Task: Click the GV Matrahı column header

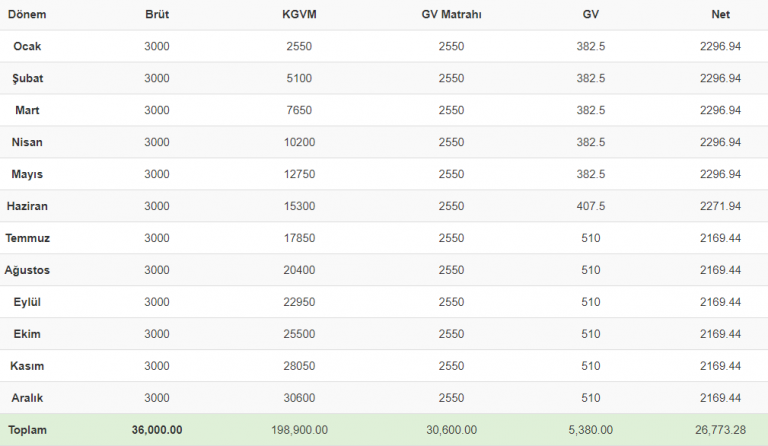Action: click(x=450, y=14)
